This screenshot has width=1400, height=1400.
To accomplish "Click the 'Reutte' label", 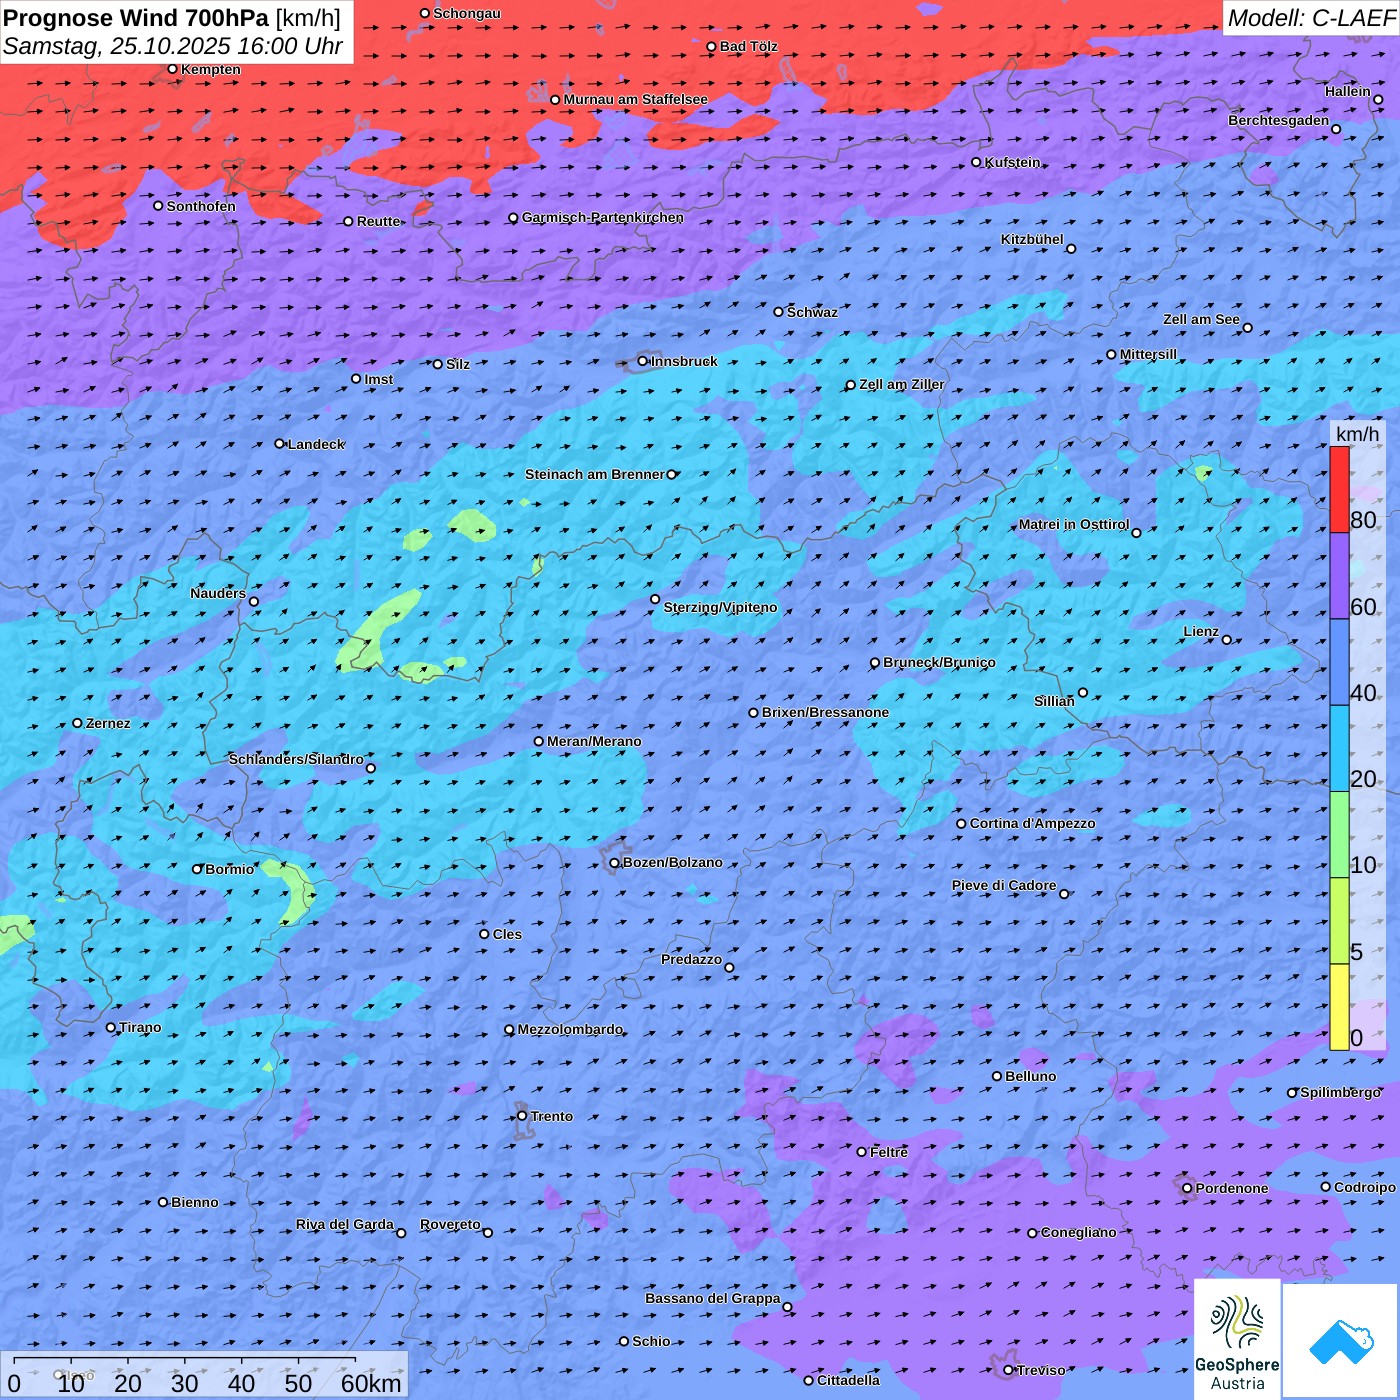I will click(379, 221).
